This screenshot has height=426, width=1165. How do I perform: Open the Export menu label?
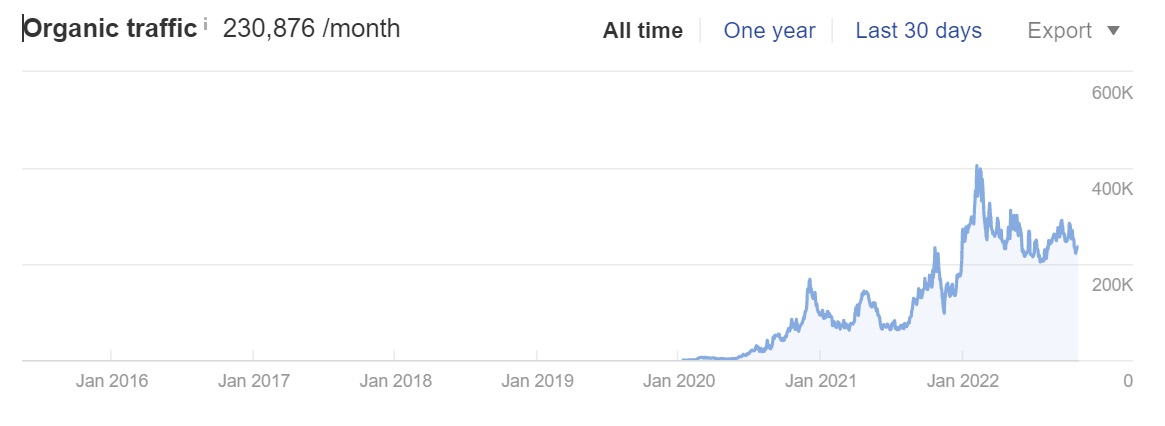point(1060,31)
